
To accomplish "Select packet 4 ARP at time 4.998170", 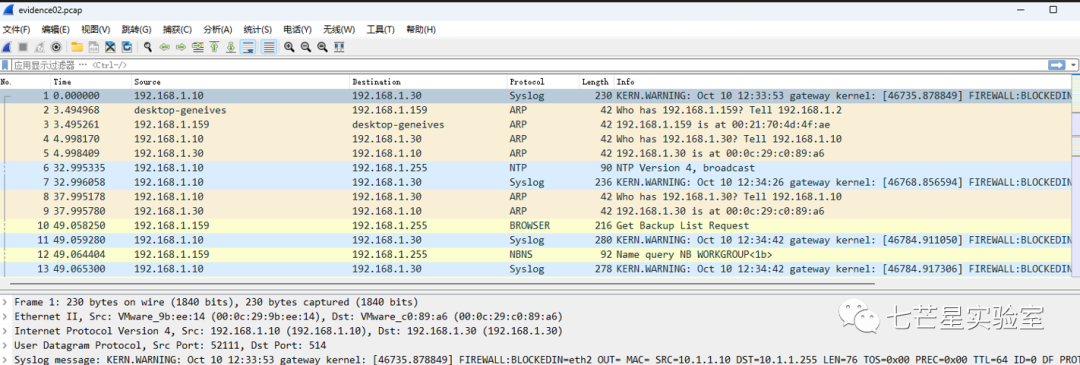I will [x=536, y=139].
